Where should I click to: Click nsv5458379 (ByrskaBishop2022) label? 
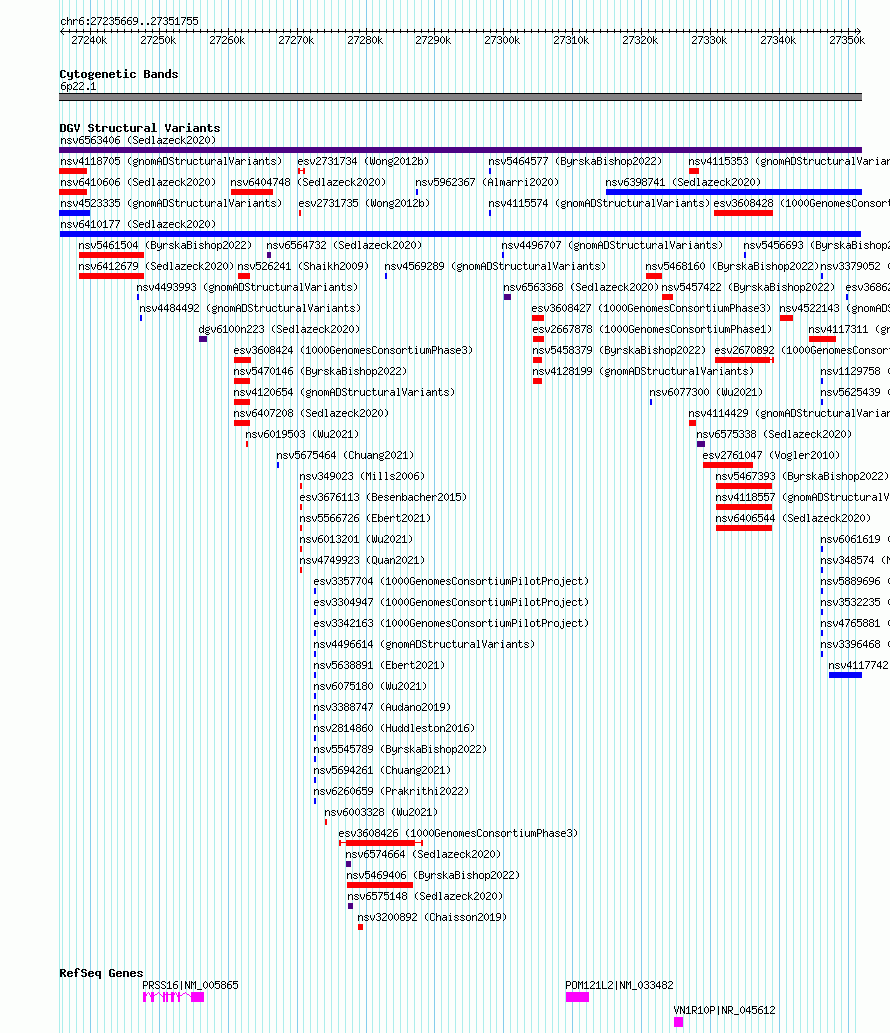(619, 351)
